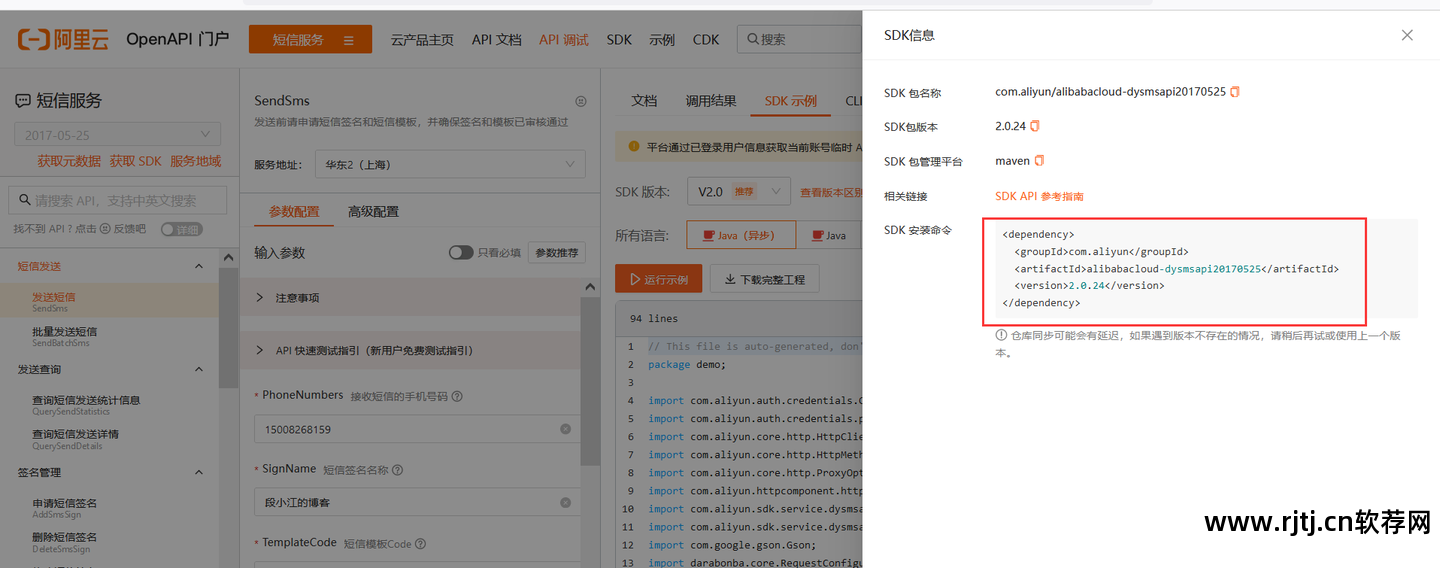
Task: Open the SDK API 参考指南 link
Action: click(1039, 196)
